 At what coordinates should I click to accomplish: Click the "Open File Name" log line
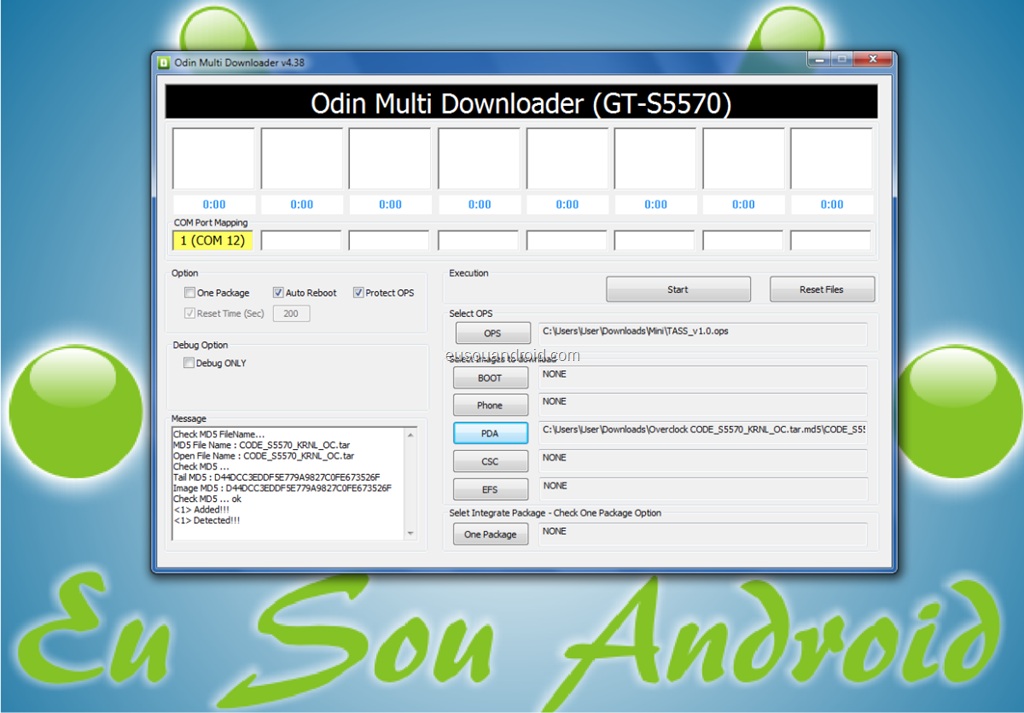[x=264, y=456]
